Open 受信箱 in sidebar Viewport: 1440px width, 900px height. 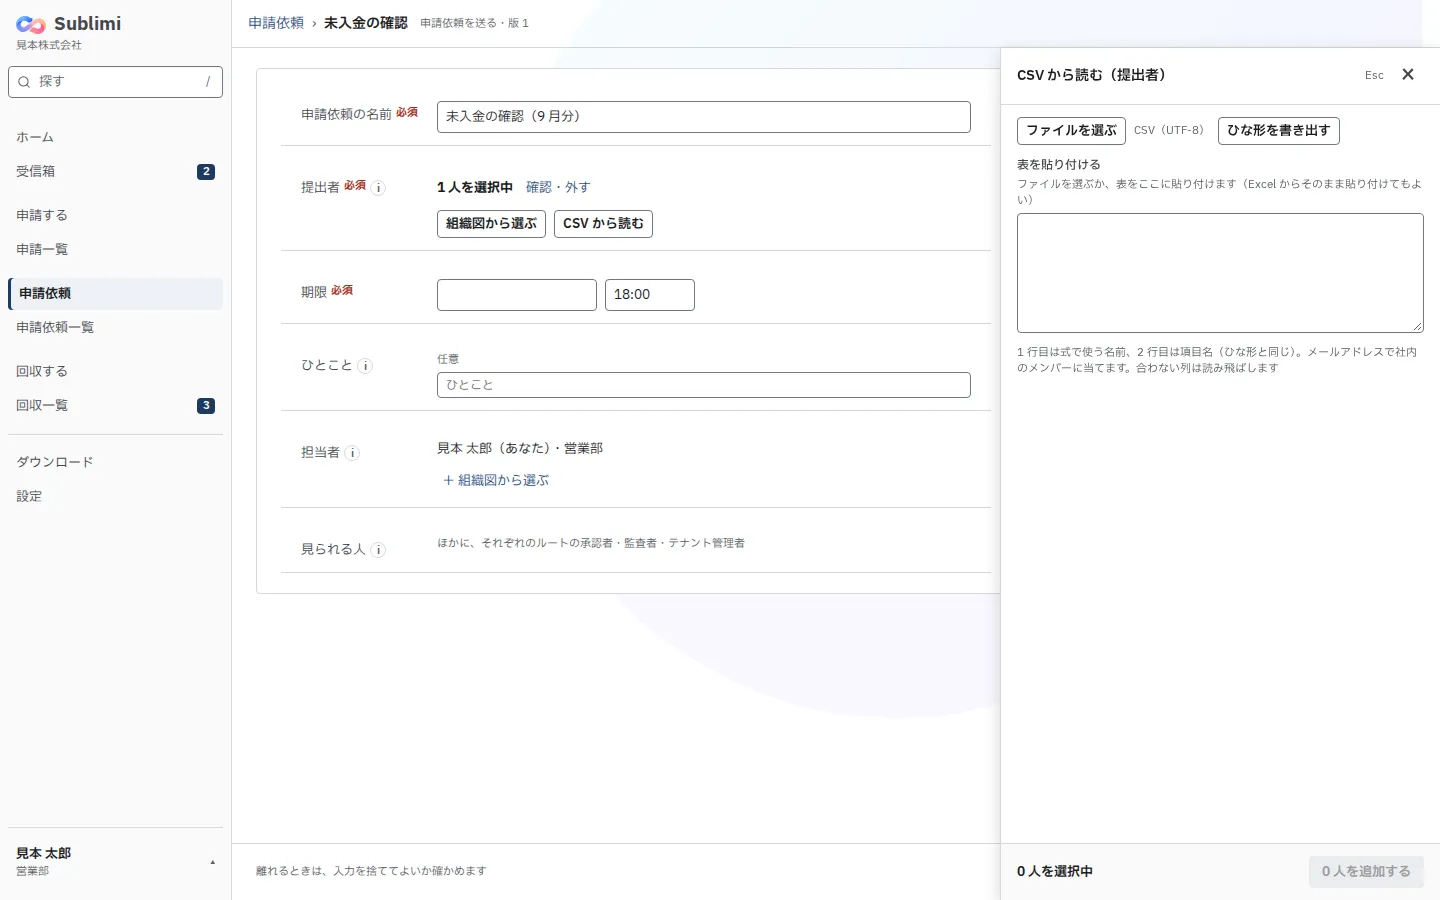[x=115, y=171]
